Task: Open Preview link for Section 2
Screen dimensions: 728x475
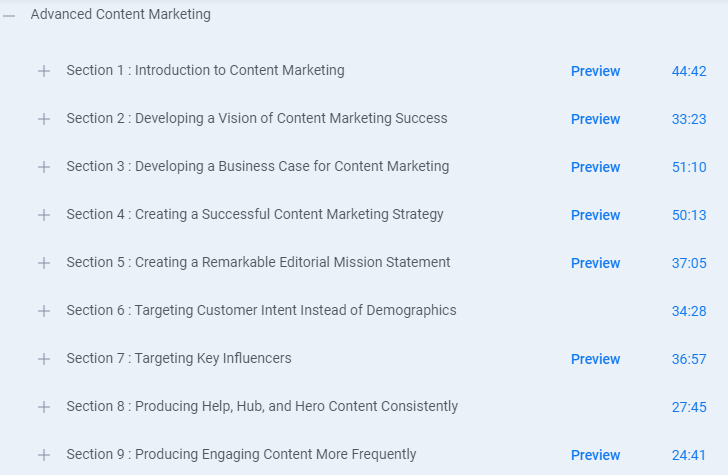Action: [x=595, y=119]
